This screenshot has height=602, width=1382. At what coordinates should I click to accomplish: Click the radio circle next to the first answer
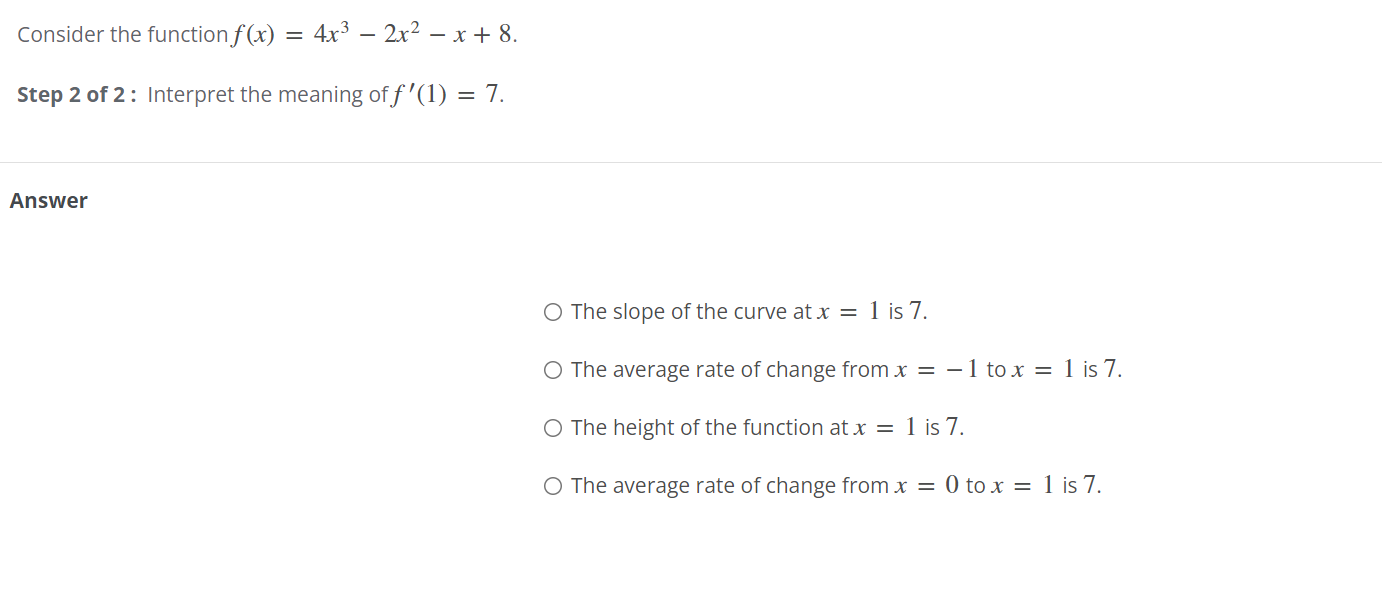[552, 311]
